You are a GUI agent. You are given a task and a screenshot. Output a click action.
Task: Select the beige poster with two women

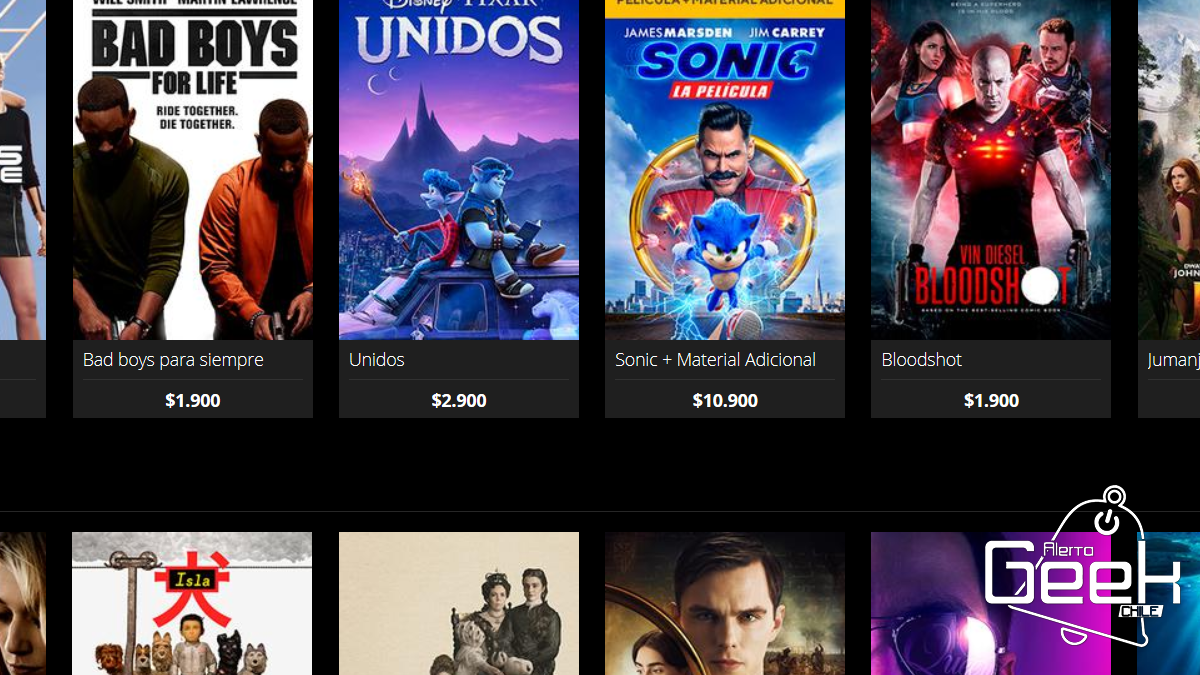tap(459, 603)
